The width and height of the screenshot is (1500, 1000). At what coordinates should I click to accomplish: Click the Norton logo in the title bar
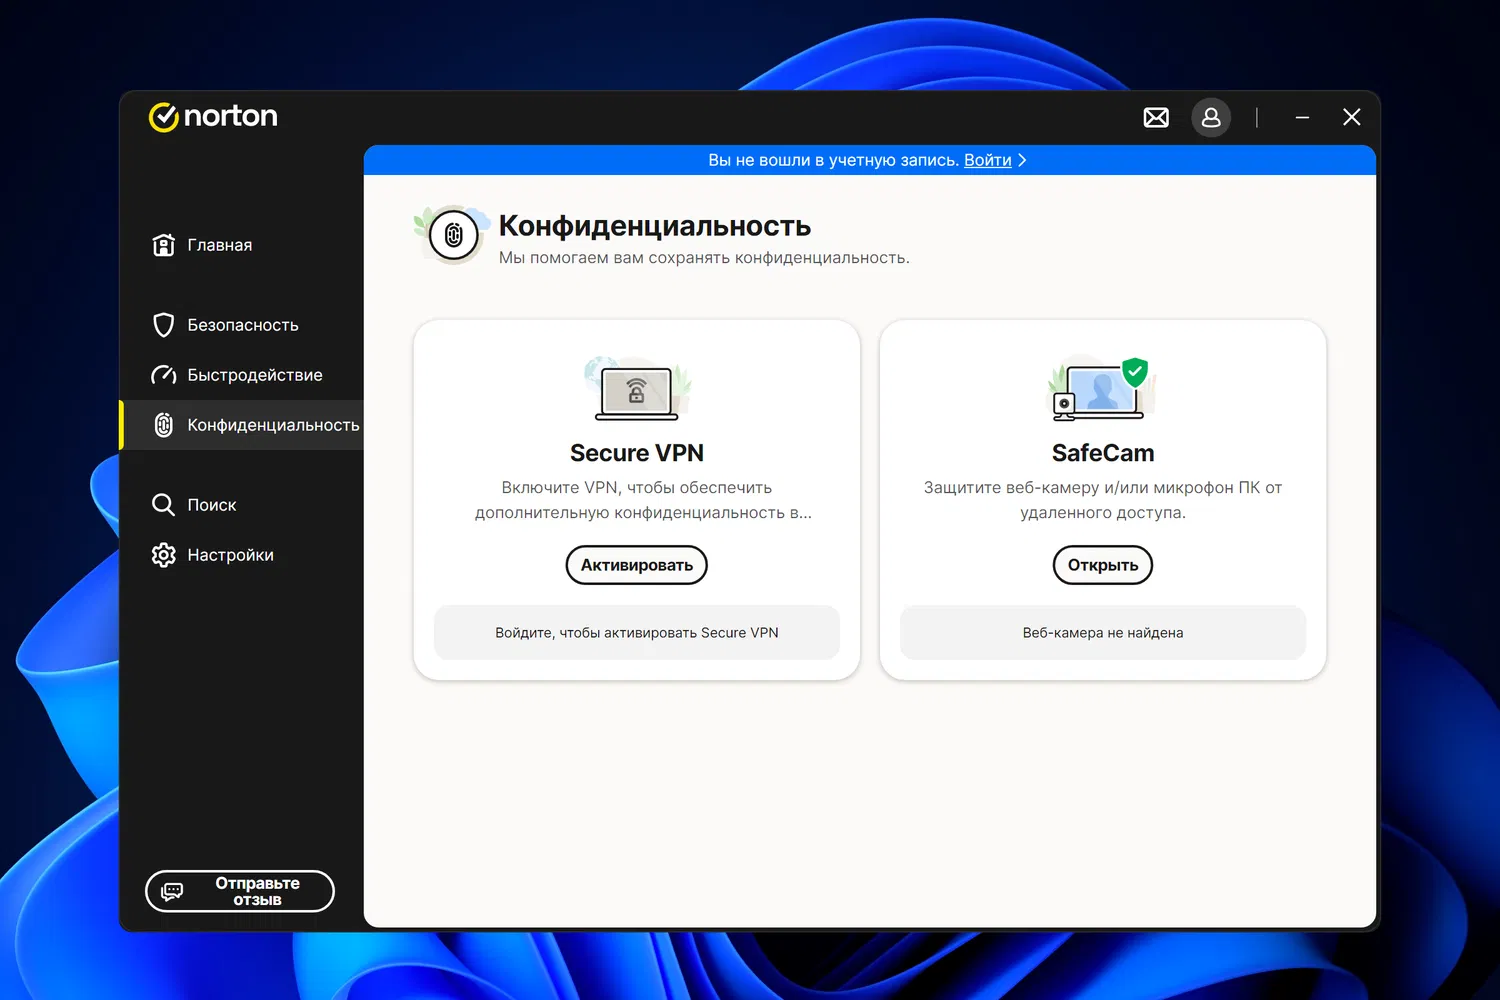[x=213, y=117]
